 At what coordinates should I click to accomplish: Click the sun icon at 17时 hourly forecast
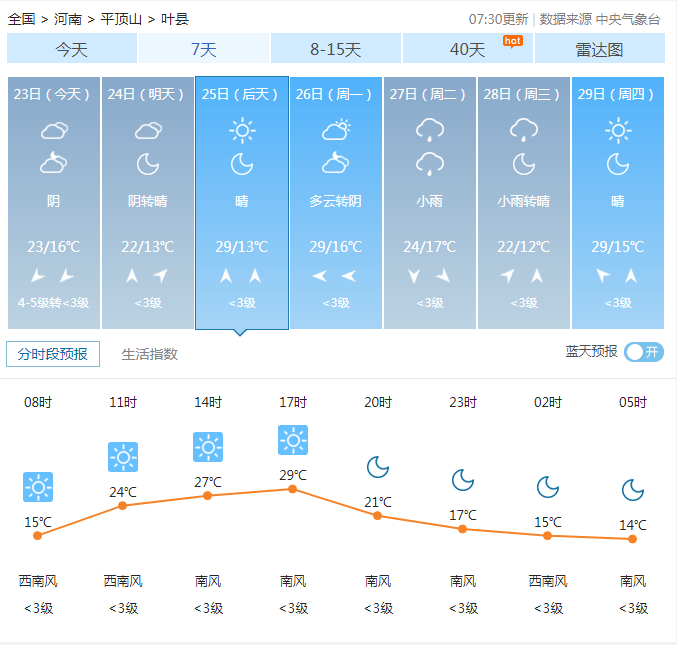(x=293, y=440)
